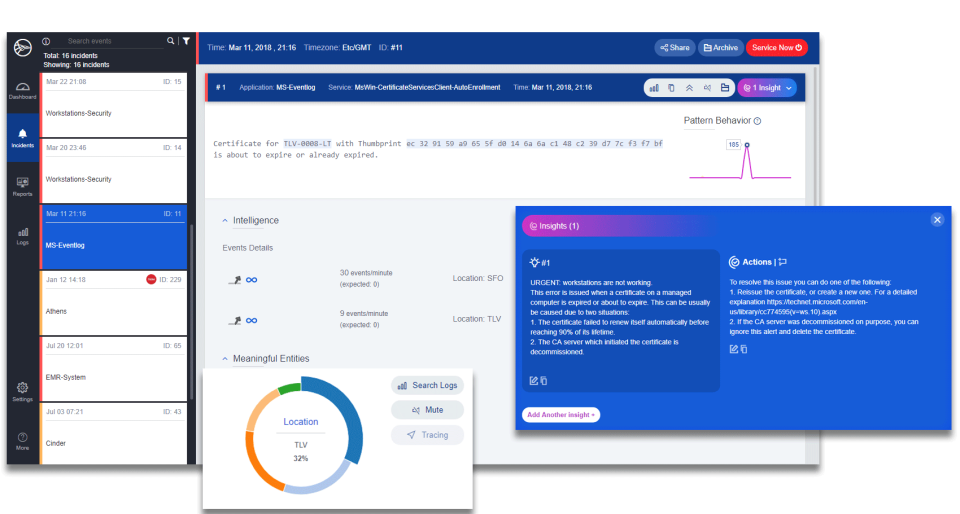
Task: Click Add Another insight button
Action: click(561, 415)
